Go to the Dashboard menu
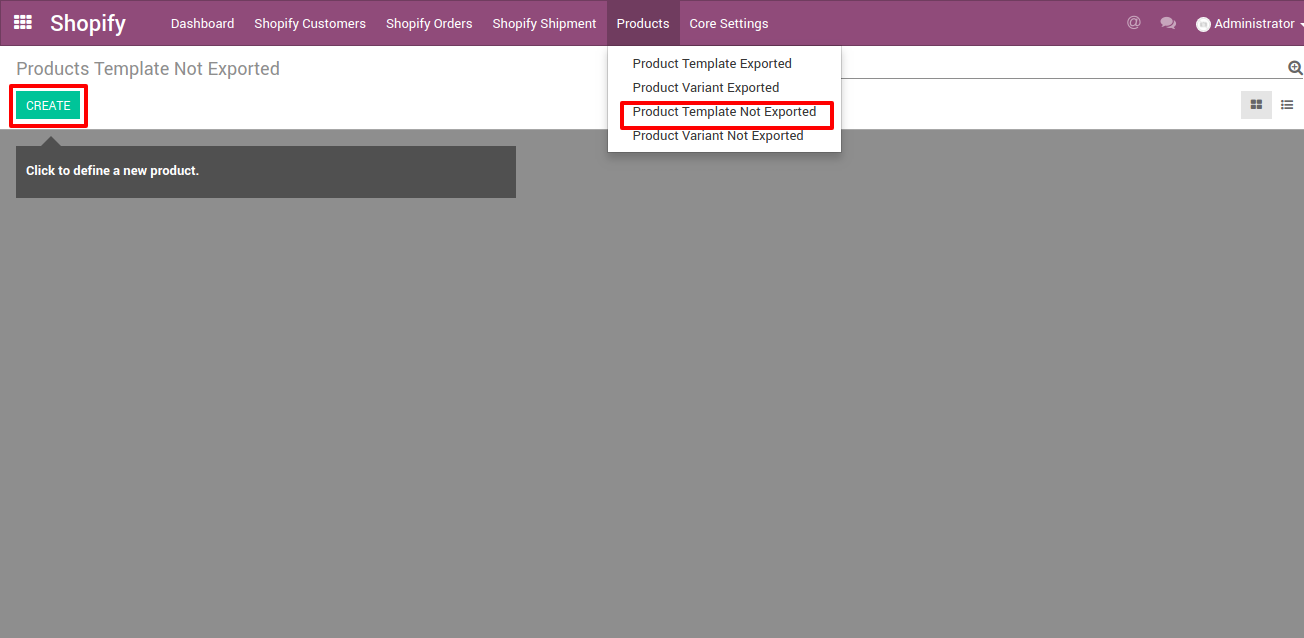Image resolution: width=1304 pixels, height=638 pixels. coord(203,23)
